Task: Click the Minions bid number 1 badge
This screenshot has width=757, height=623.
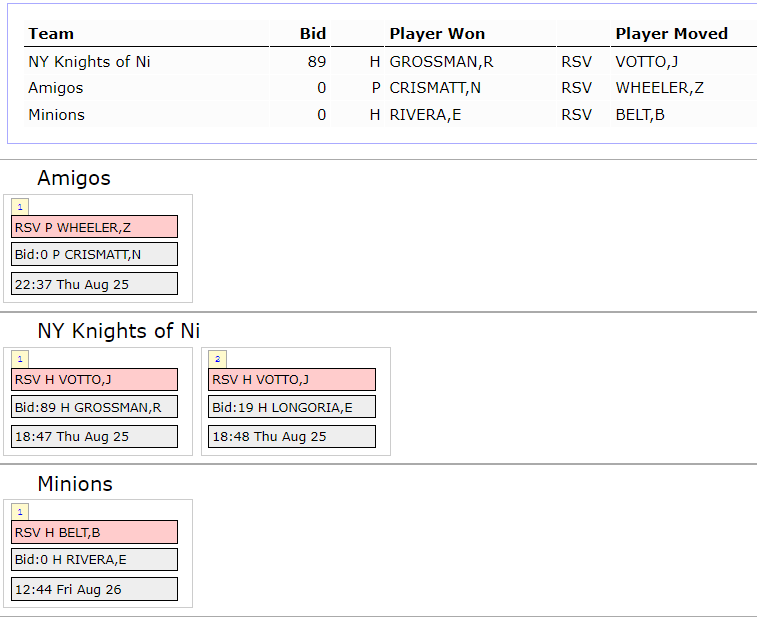Action: pyautogui.click(x=20, y=512)
